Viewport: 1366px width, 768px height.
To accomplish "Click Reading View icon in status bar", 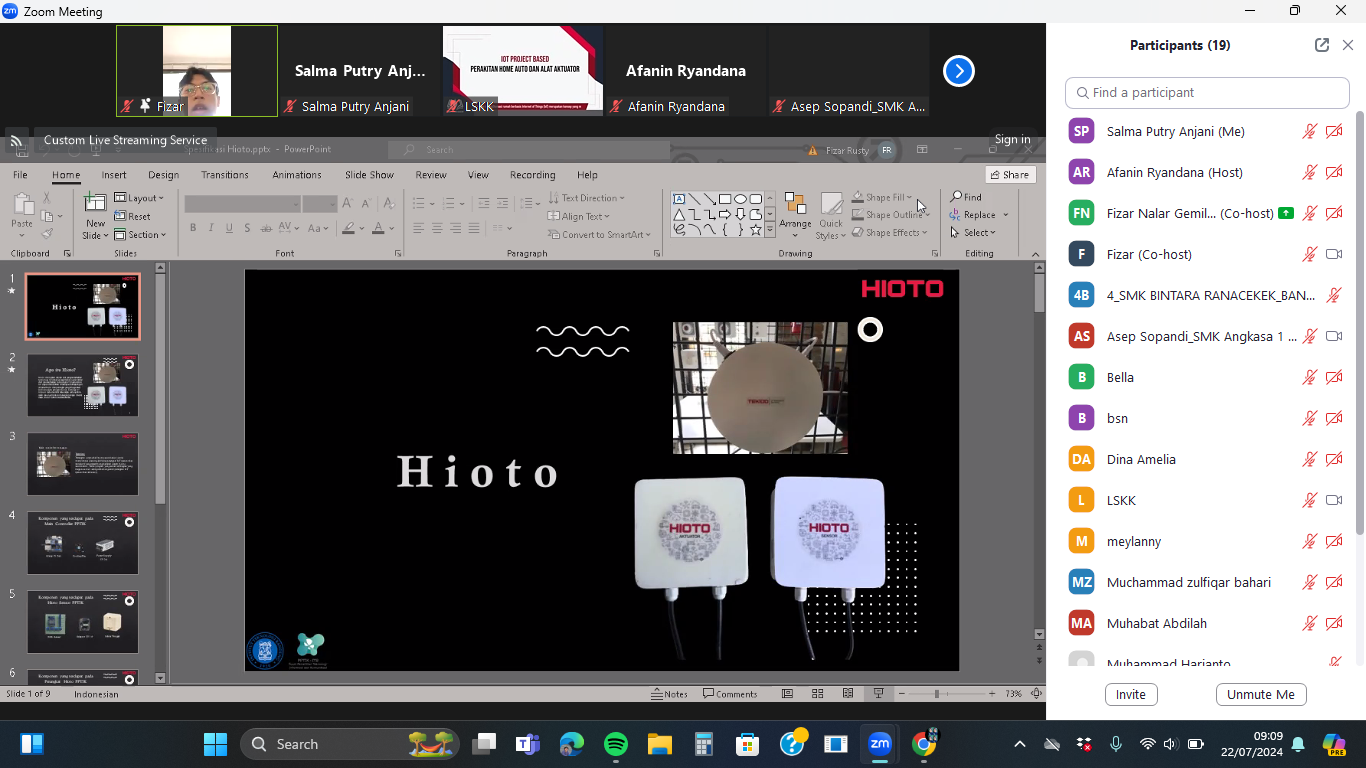I will (848, 694).
